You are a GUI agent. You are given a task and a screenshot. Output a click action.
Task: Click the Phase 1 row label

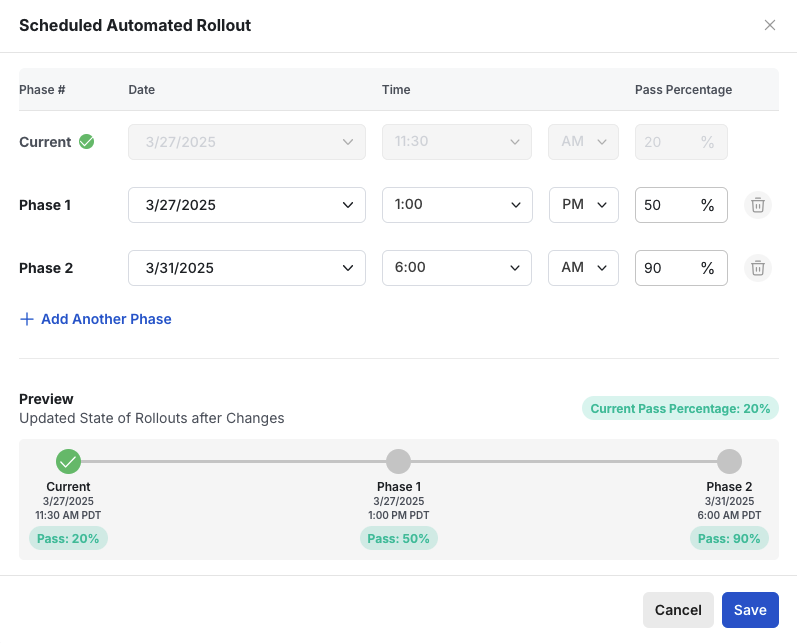pyautogui.click(x=45, y=205)
